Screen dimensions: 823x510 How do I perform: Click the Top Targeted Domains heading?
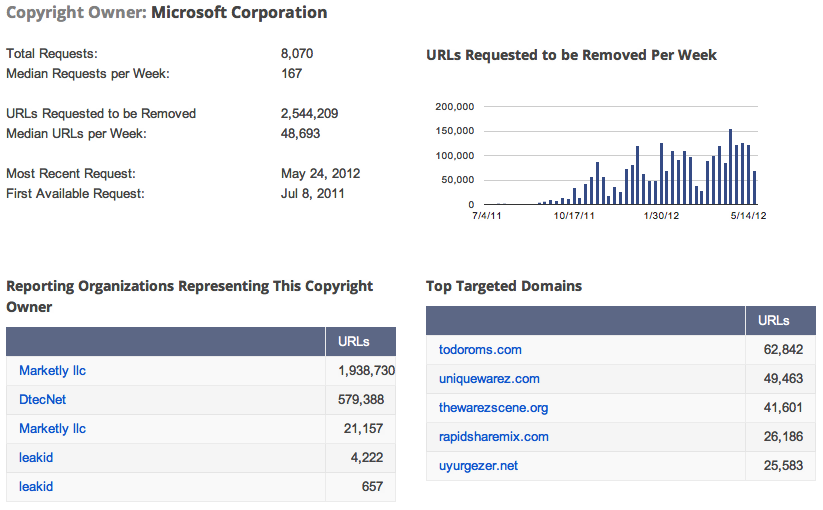coord(504,286)
